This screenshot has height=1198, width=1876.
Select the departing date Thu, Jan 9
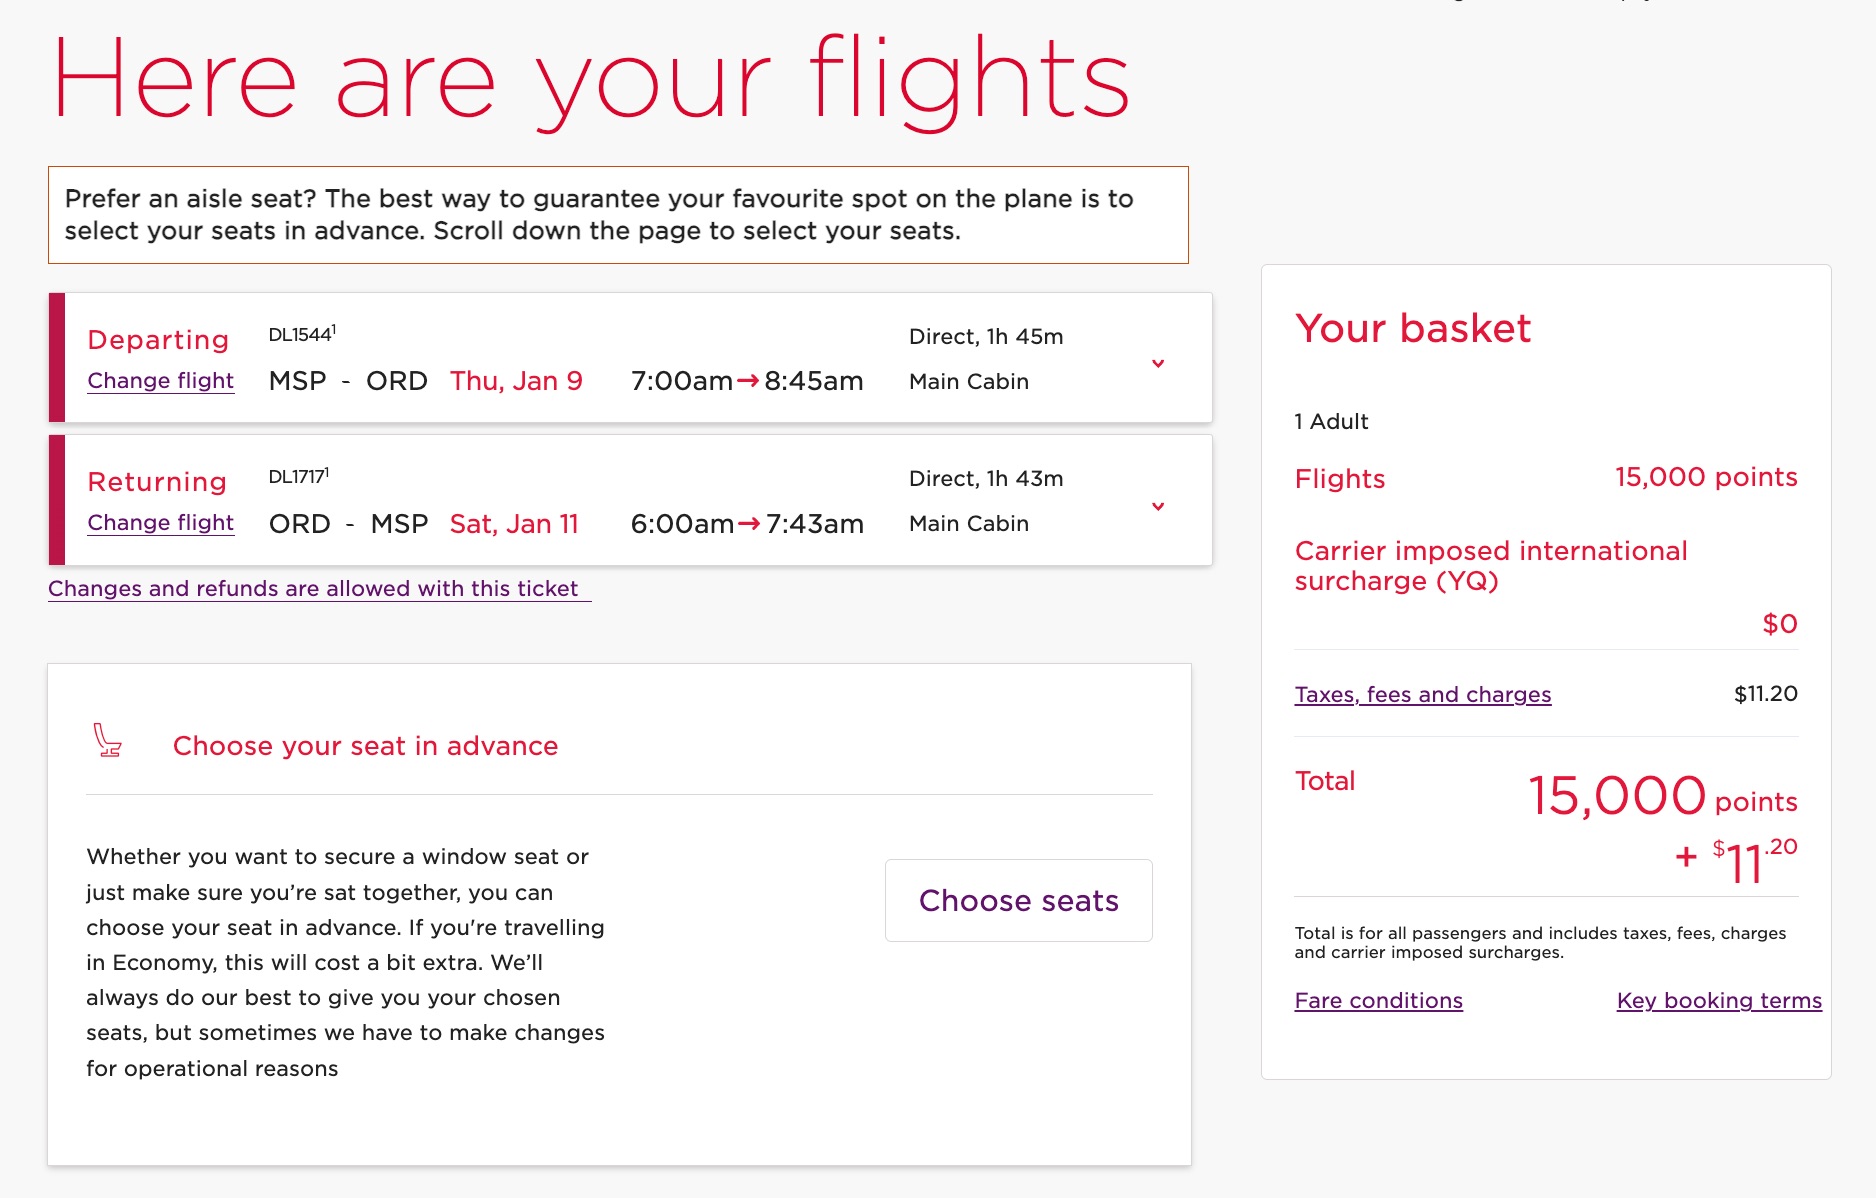click(x=517, y=381)
